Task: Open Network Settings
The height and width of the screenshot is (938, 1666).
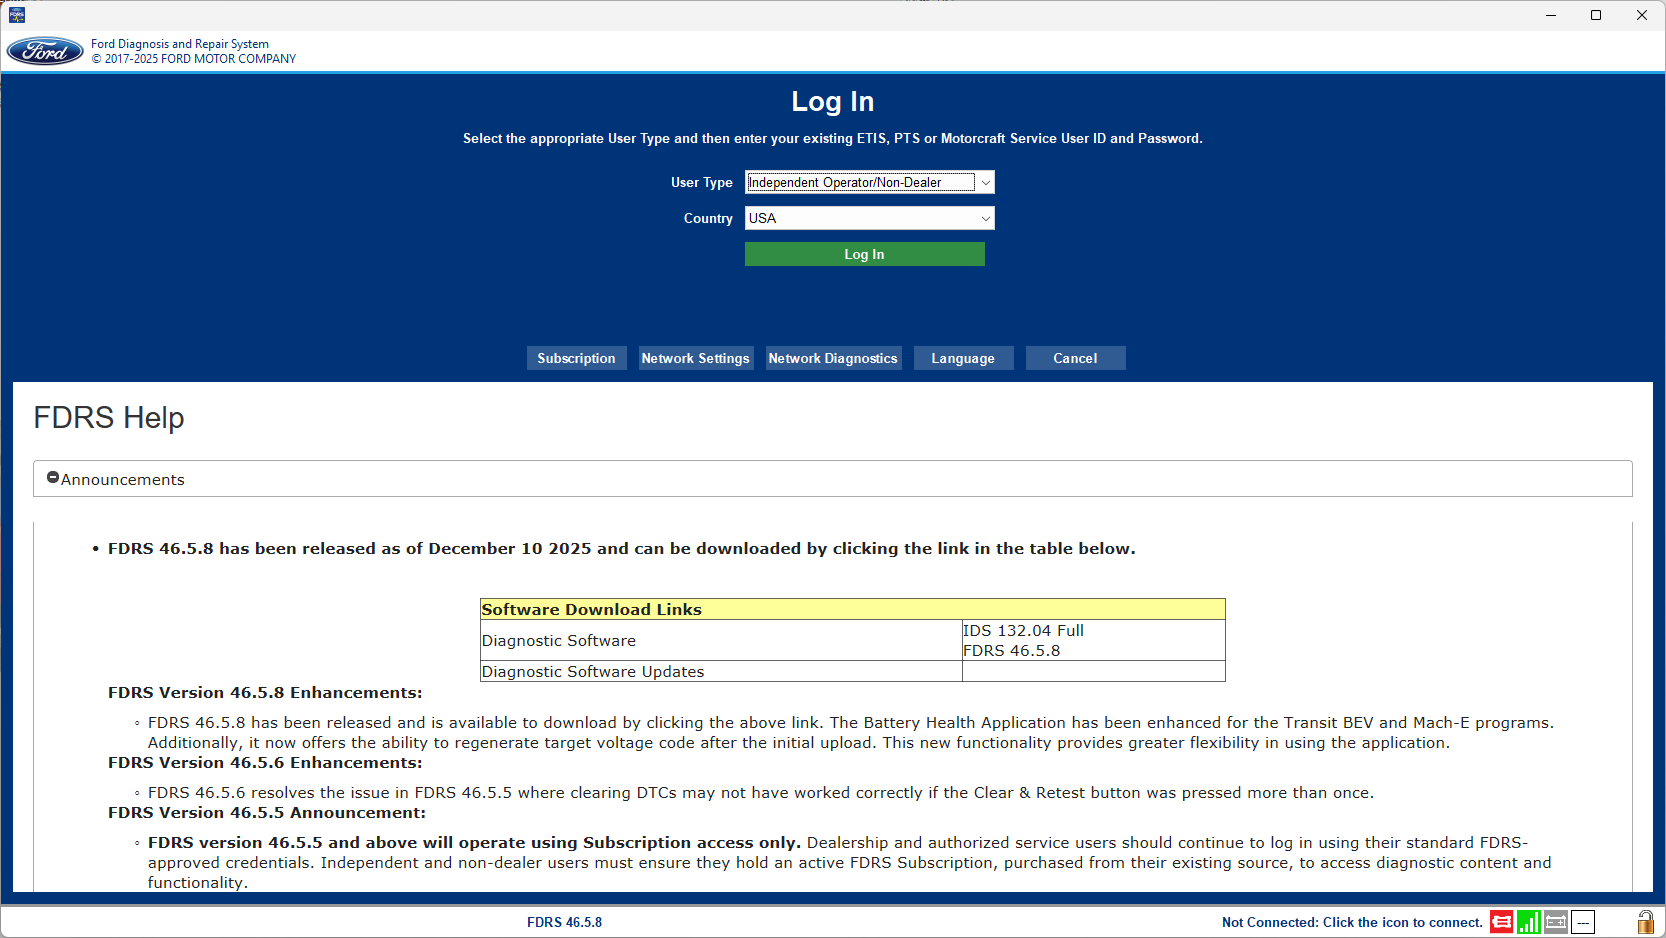Action: click(695, 358)
